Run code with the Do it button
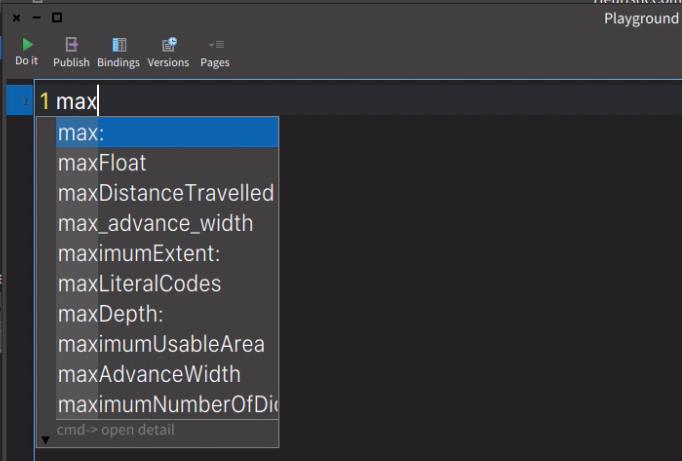Screen dimensions: 682x461 pyautogui.click(x=27, y=52)
